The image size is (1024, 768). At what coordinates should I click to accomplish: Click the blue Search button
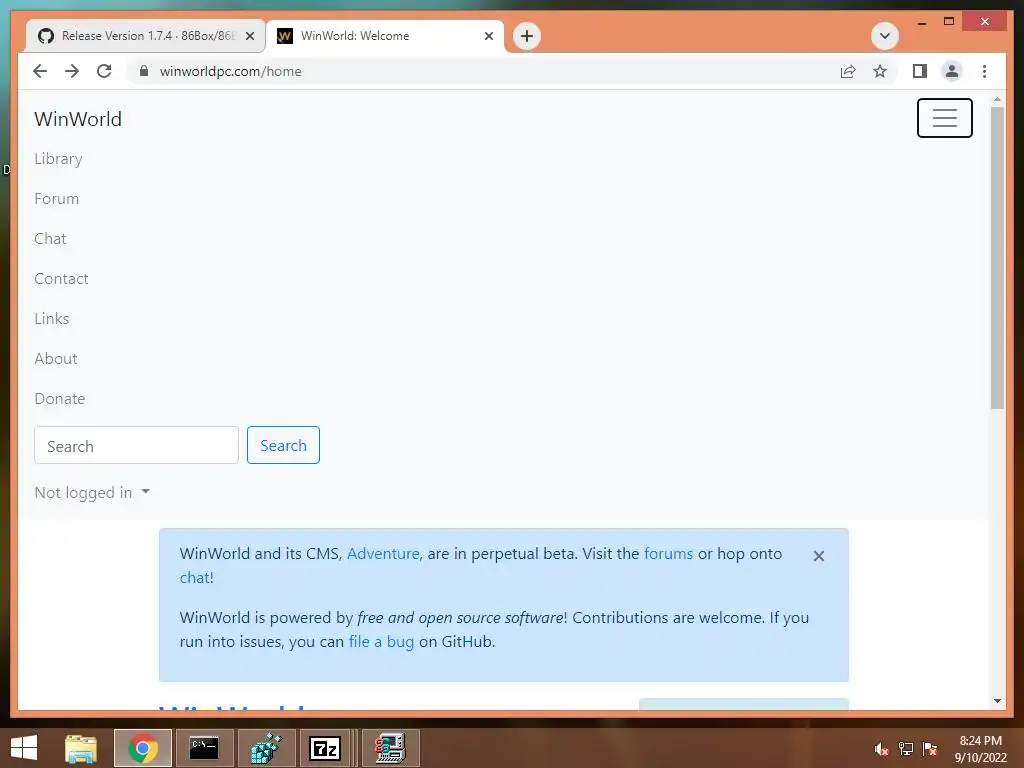point(283,445)
